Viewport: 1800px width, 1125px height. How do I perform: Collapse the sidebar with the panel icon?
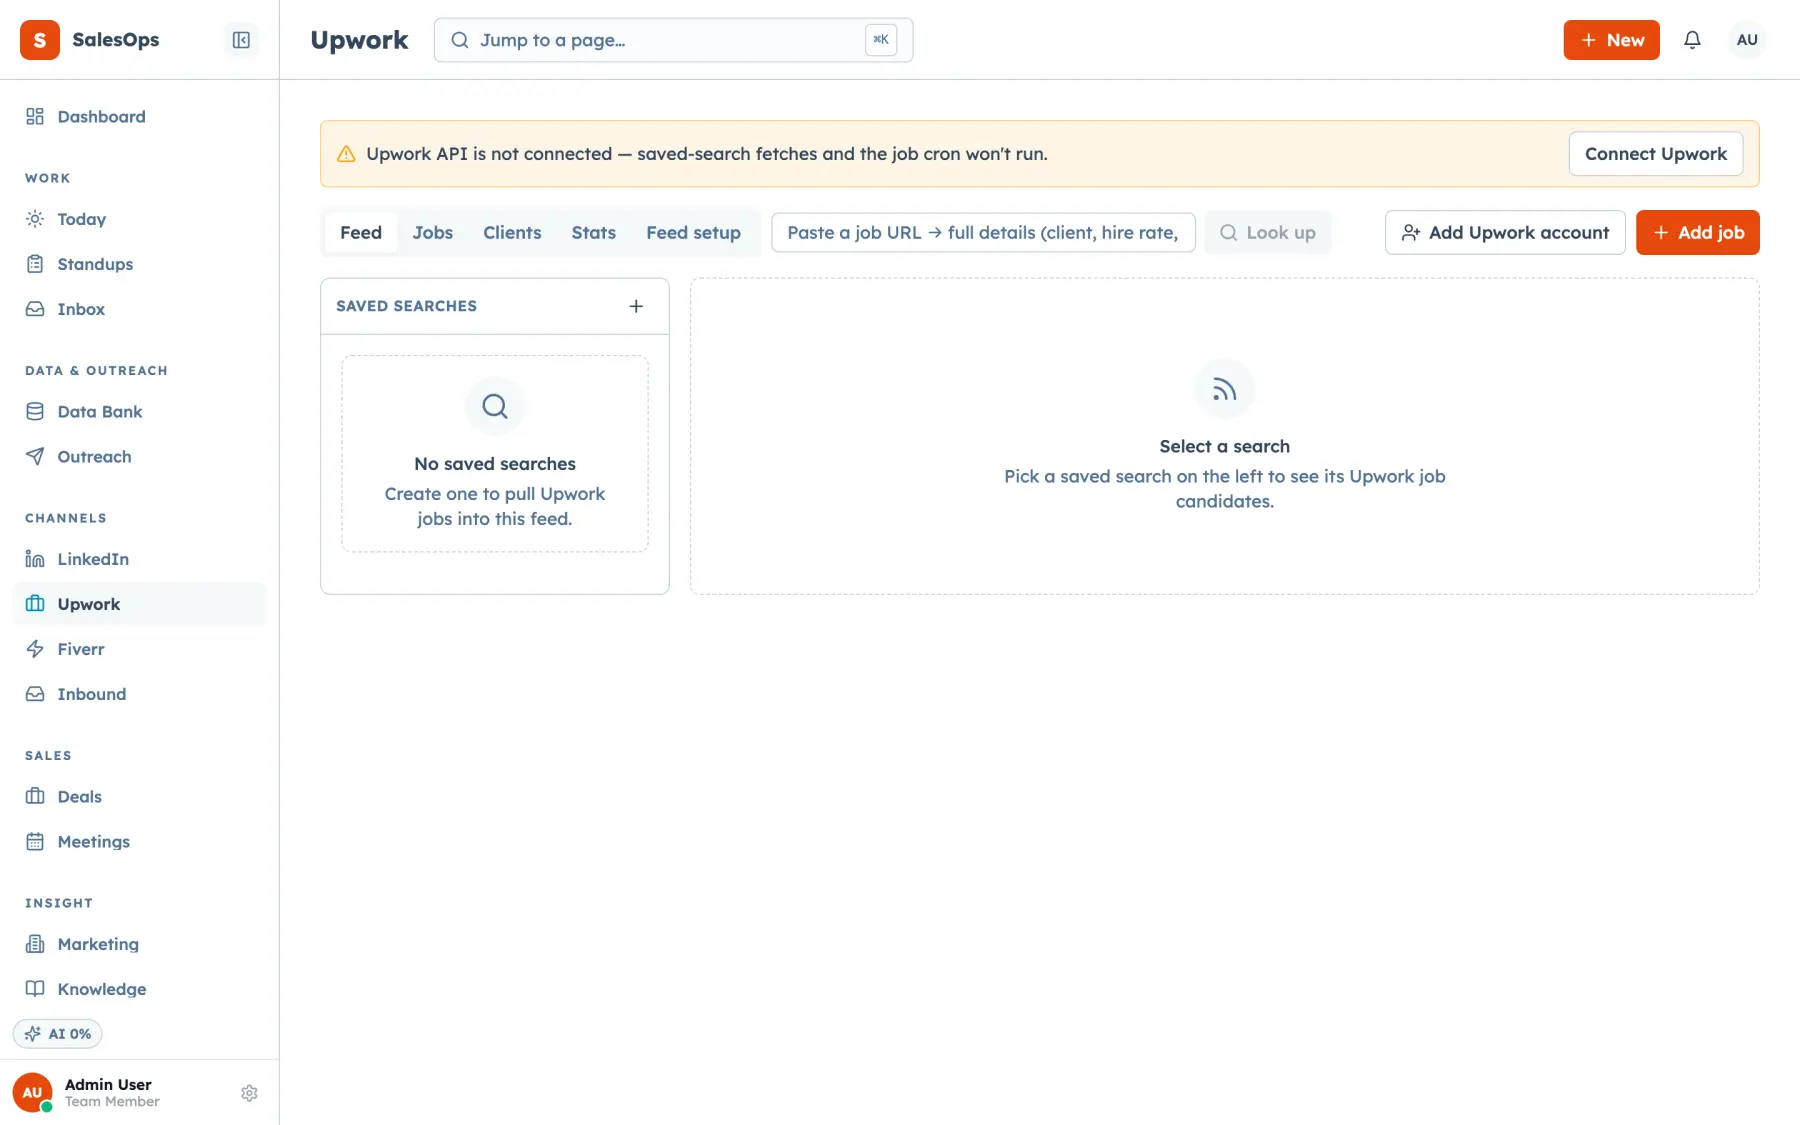(241, 40)
